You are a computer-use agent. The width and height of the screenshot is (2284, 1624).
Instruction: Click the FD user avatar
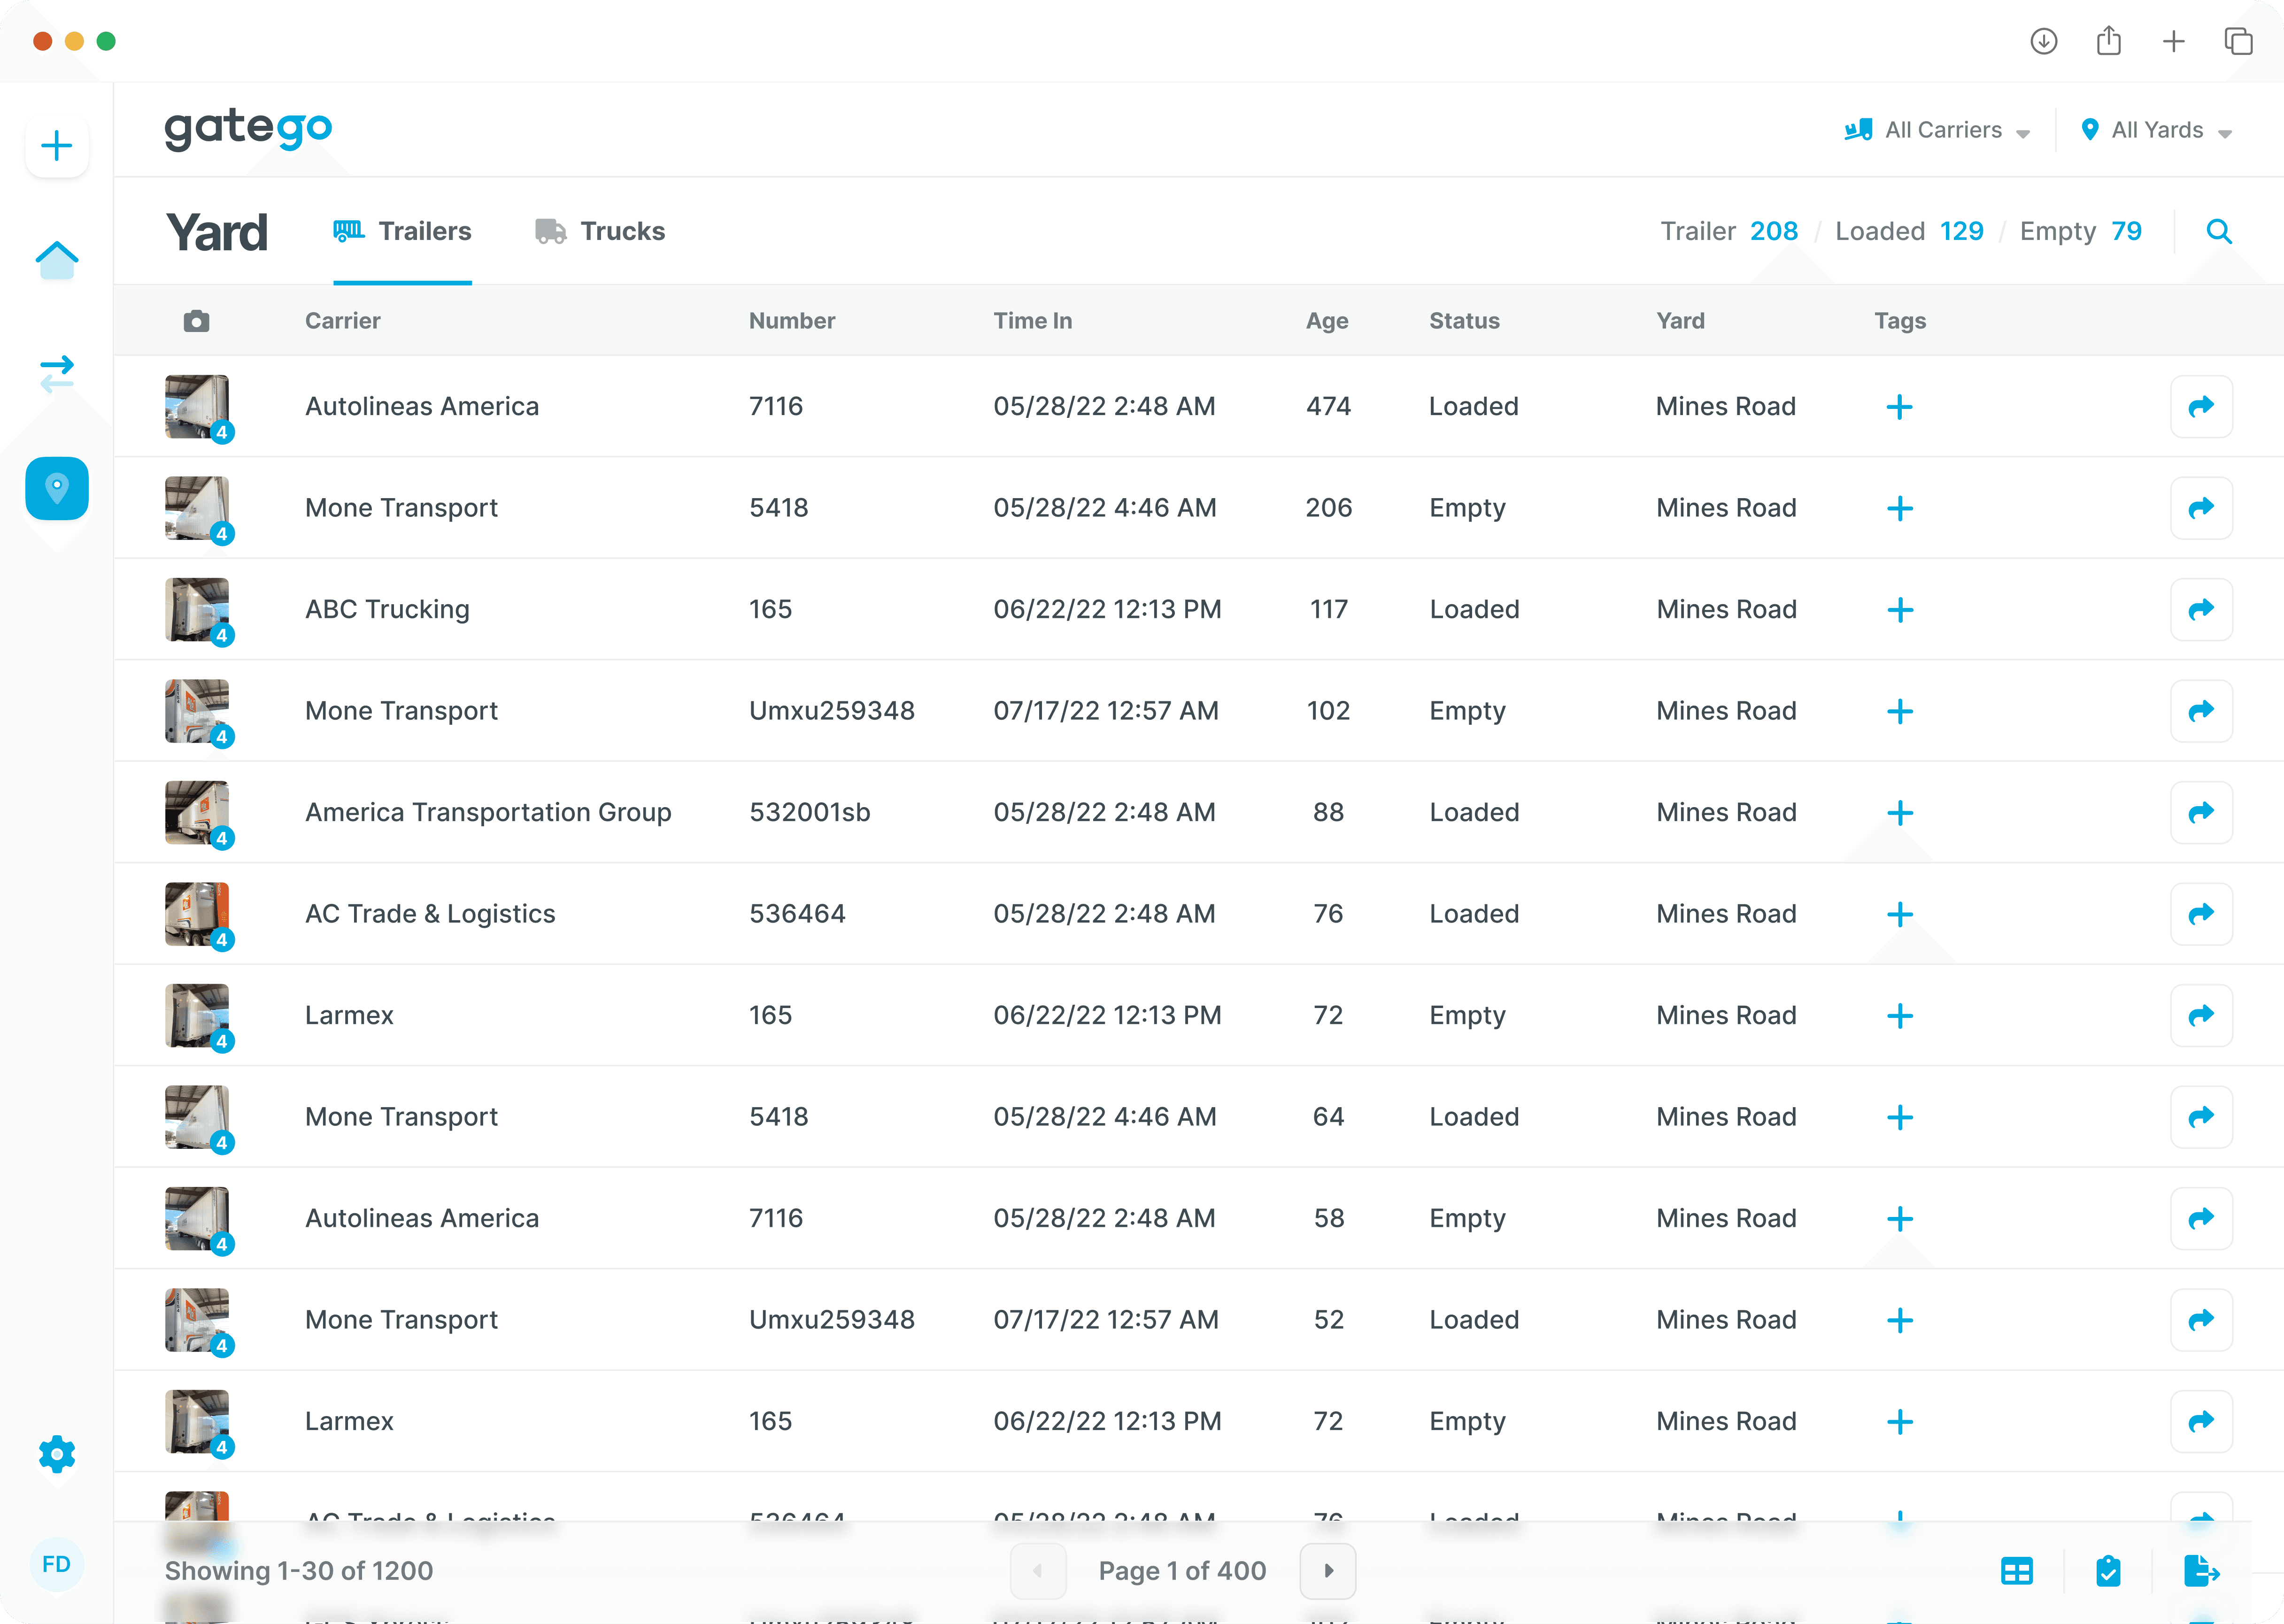[57, 1565]
